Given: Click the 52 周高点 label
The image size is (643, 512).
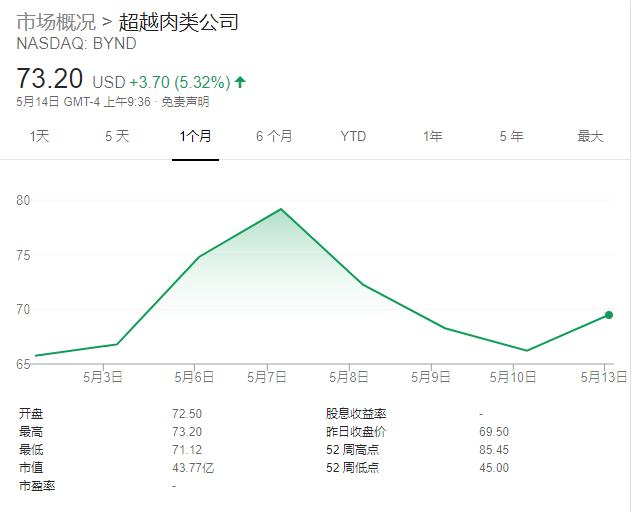Looking at the screenshot, I should (353, 450).
